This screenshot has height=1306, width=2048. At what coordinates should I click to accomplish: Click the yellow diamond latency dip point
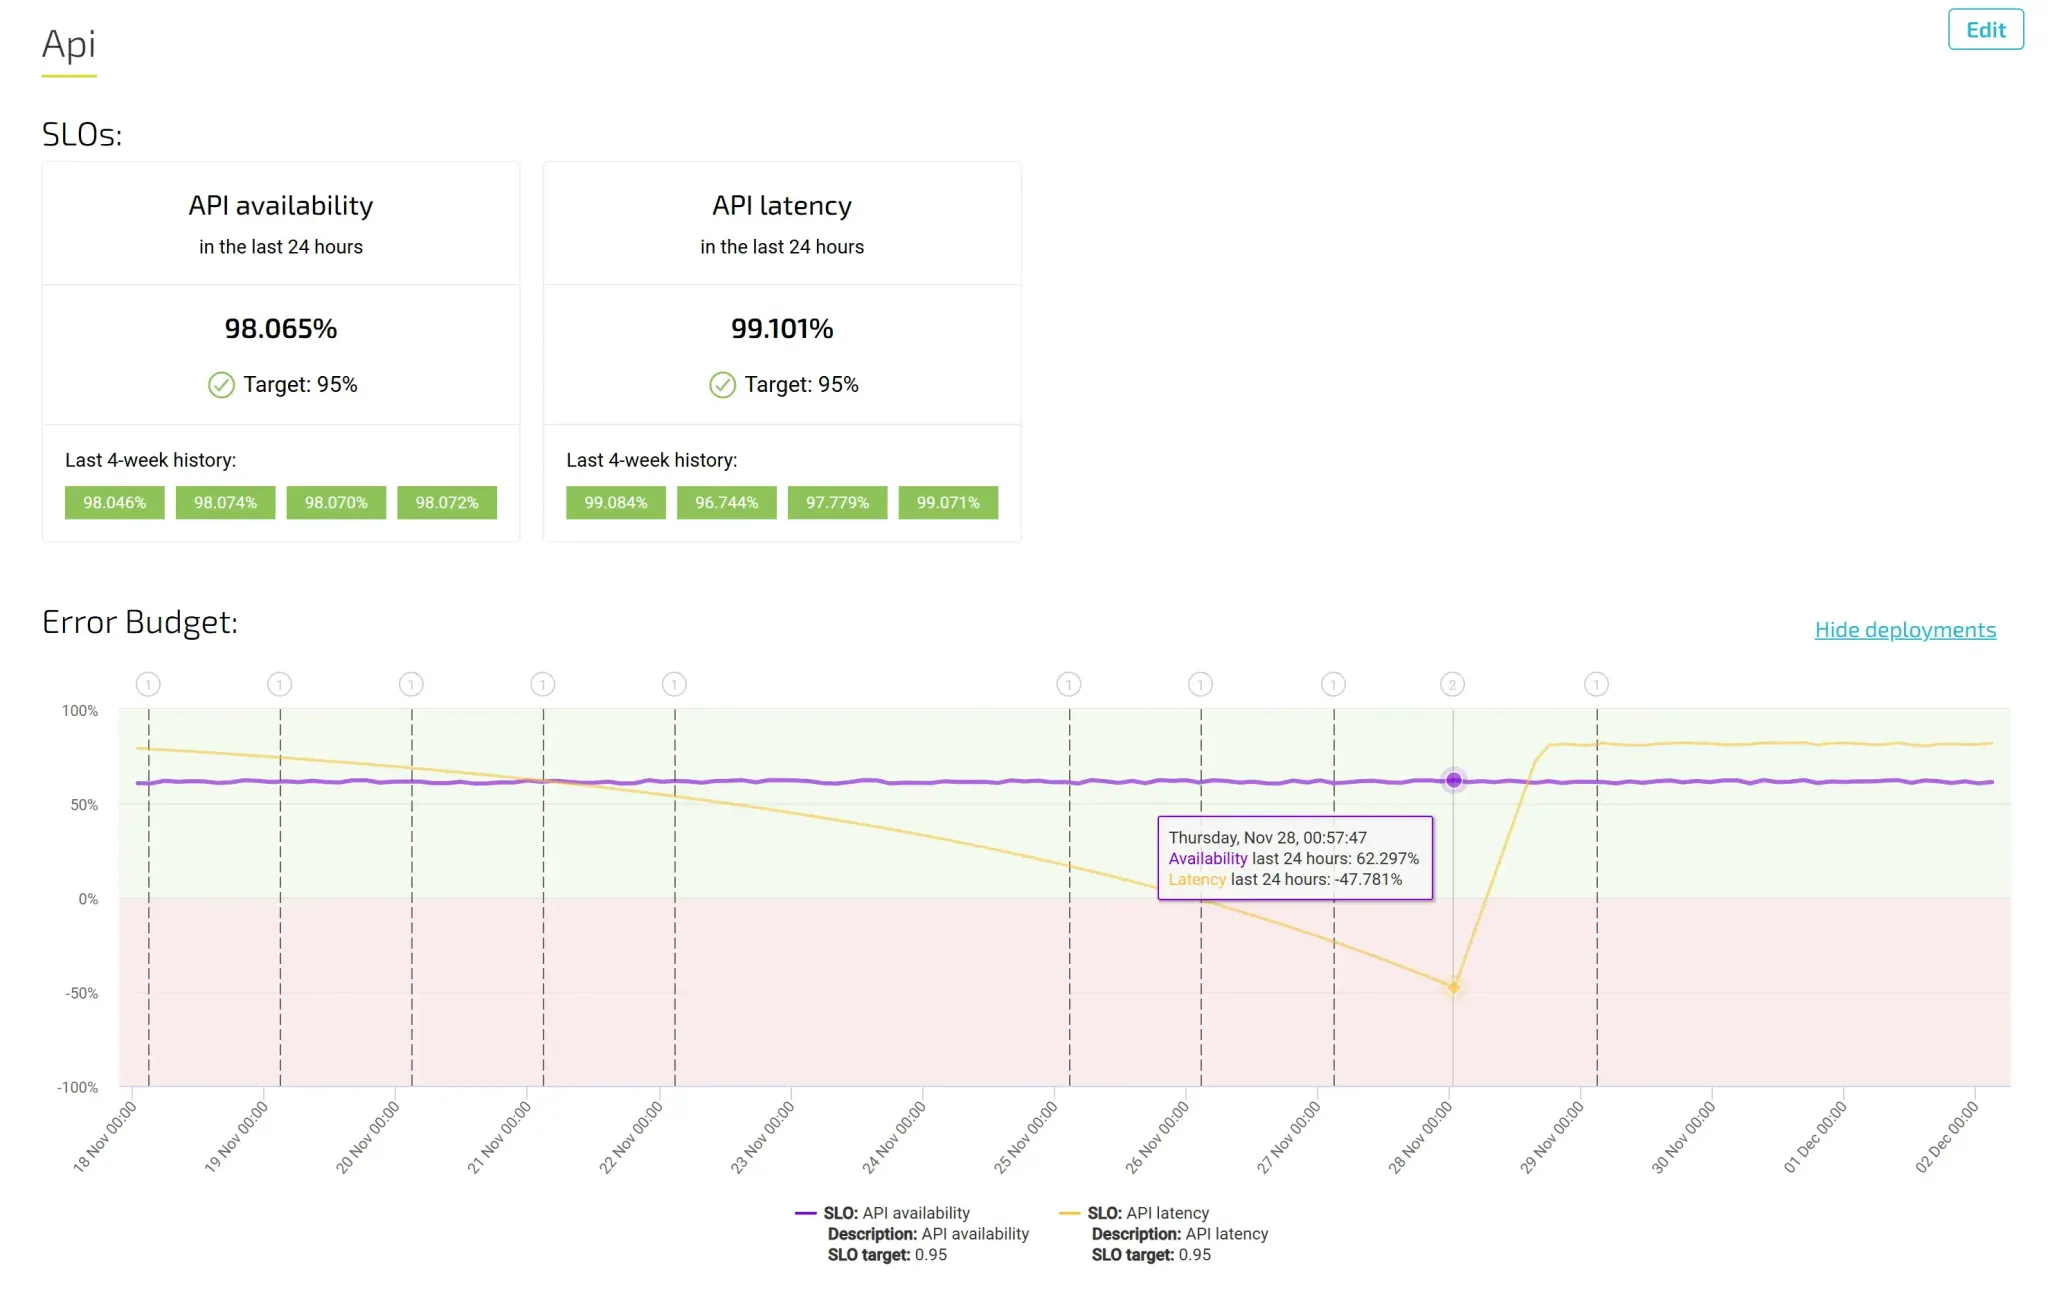(1453, 985)
